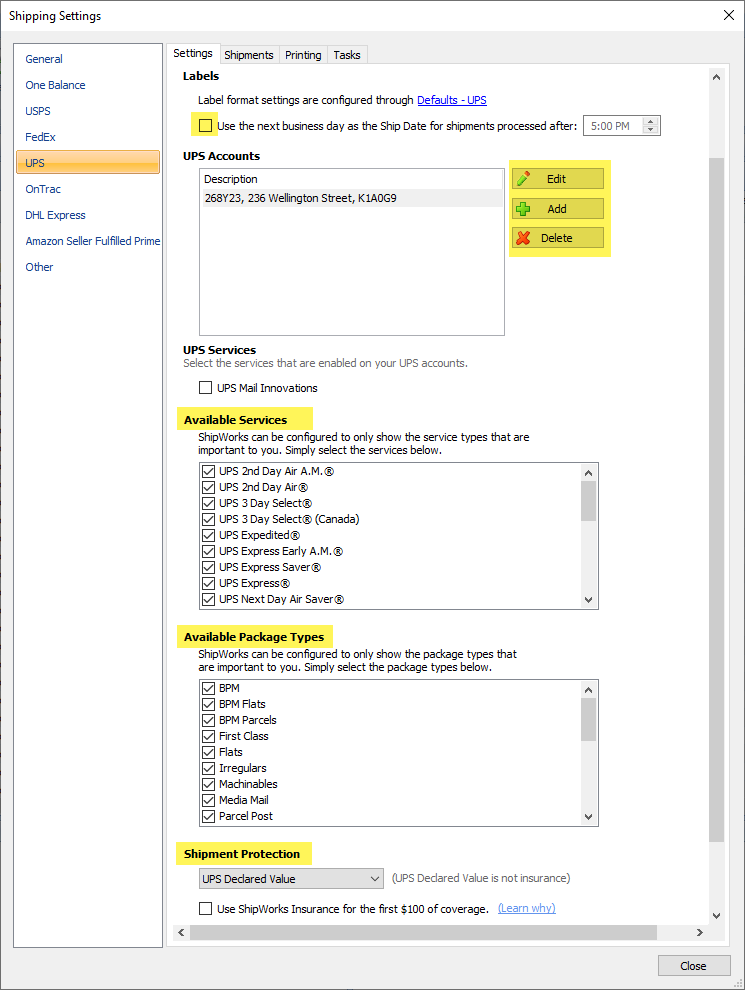Uncheck First Class package type
Viewport: 745px width, 990px height.
[x=208, y=736]
